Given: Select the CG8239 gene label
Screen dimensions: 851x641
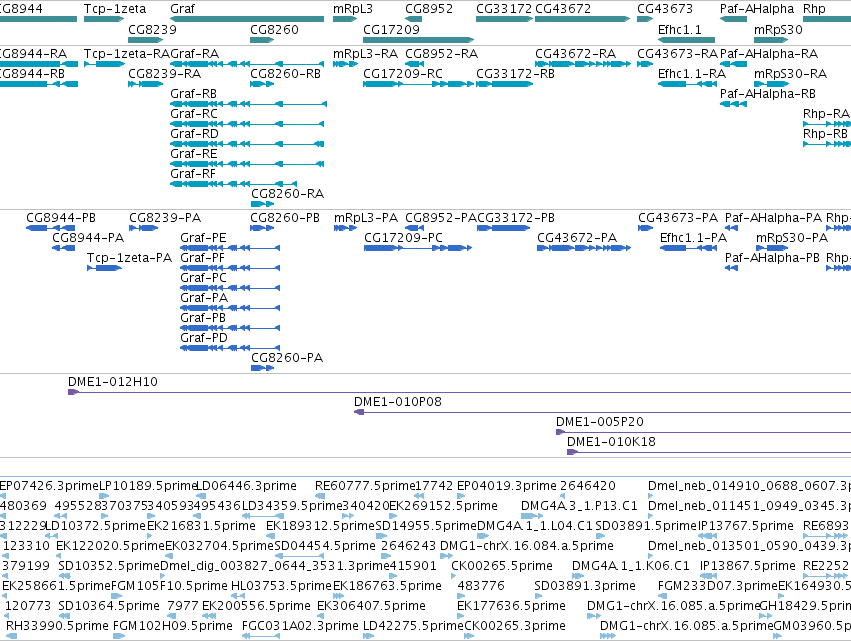Looking at the screenshot, I should pyautogui.click(x=153, y=29).
